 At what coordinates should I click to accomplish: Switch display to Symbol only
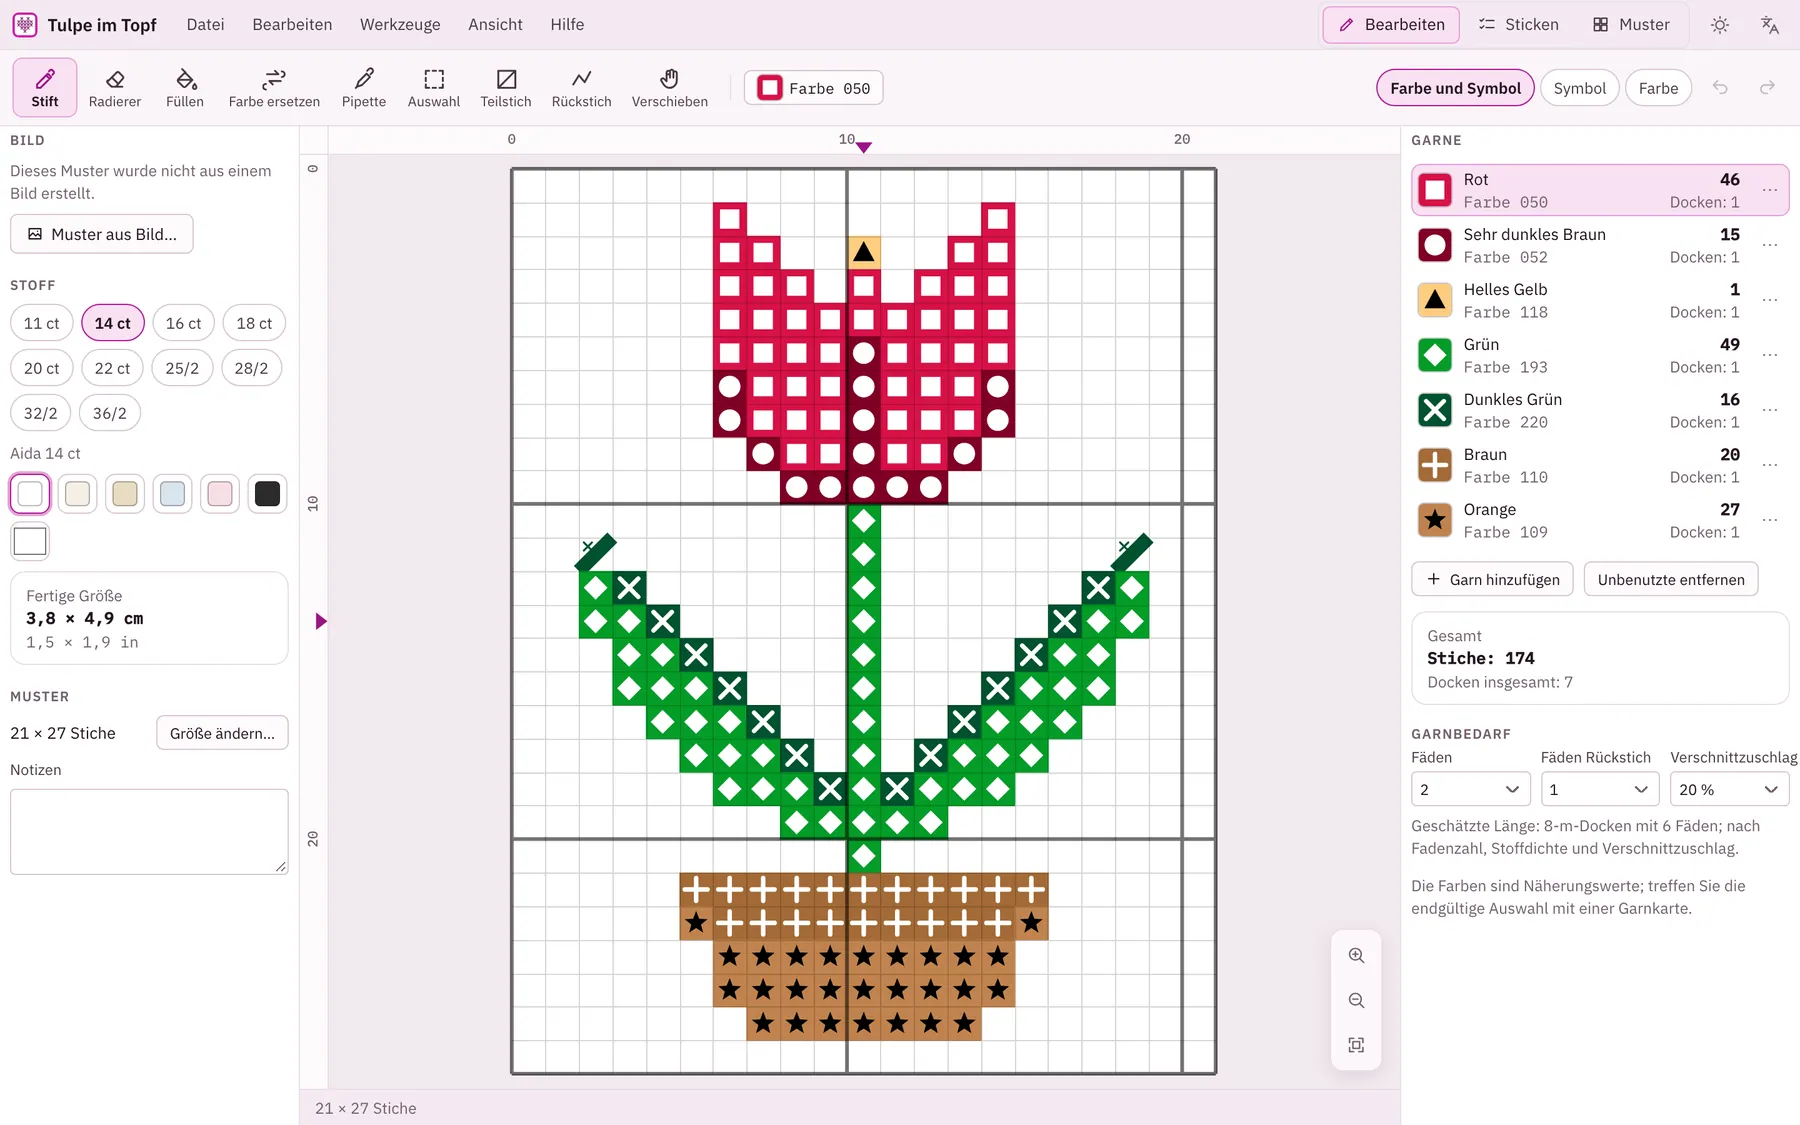[x=1580, y=88]
